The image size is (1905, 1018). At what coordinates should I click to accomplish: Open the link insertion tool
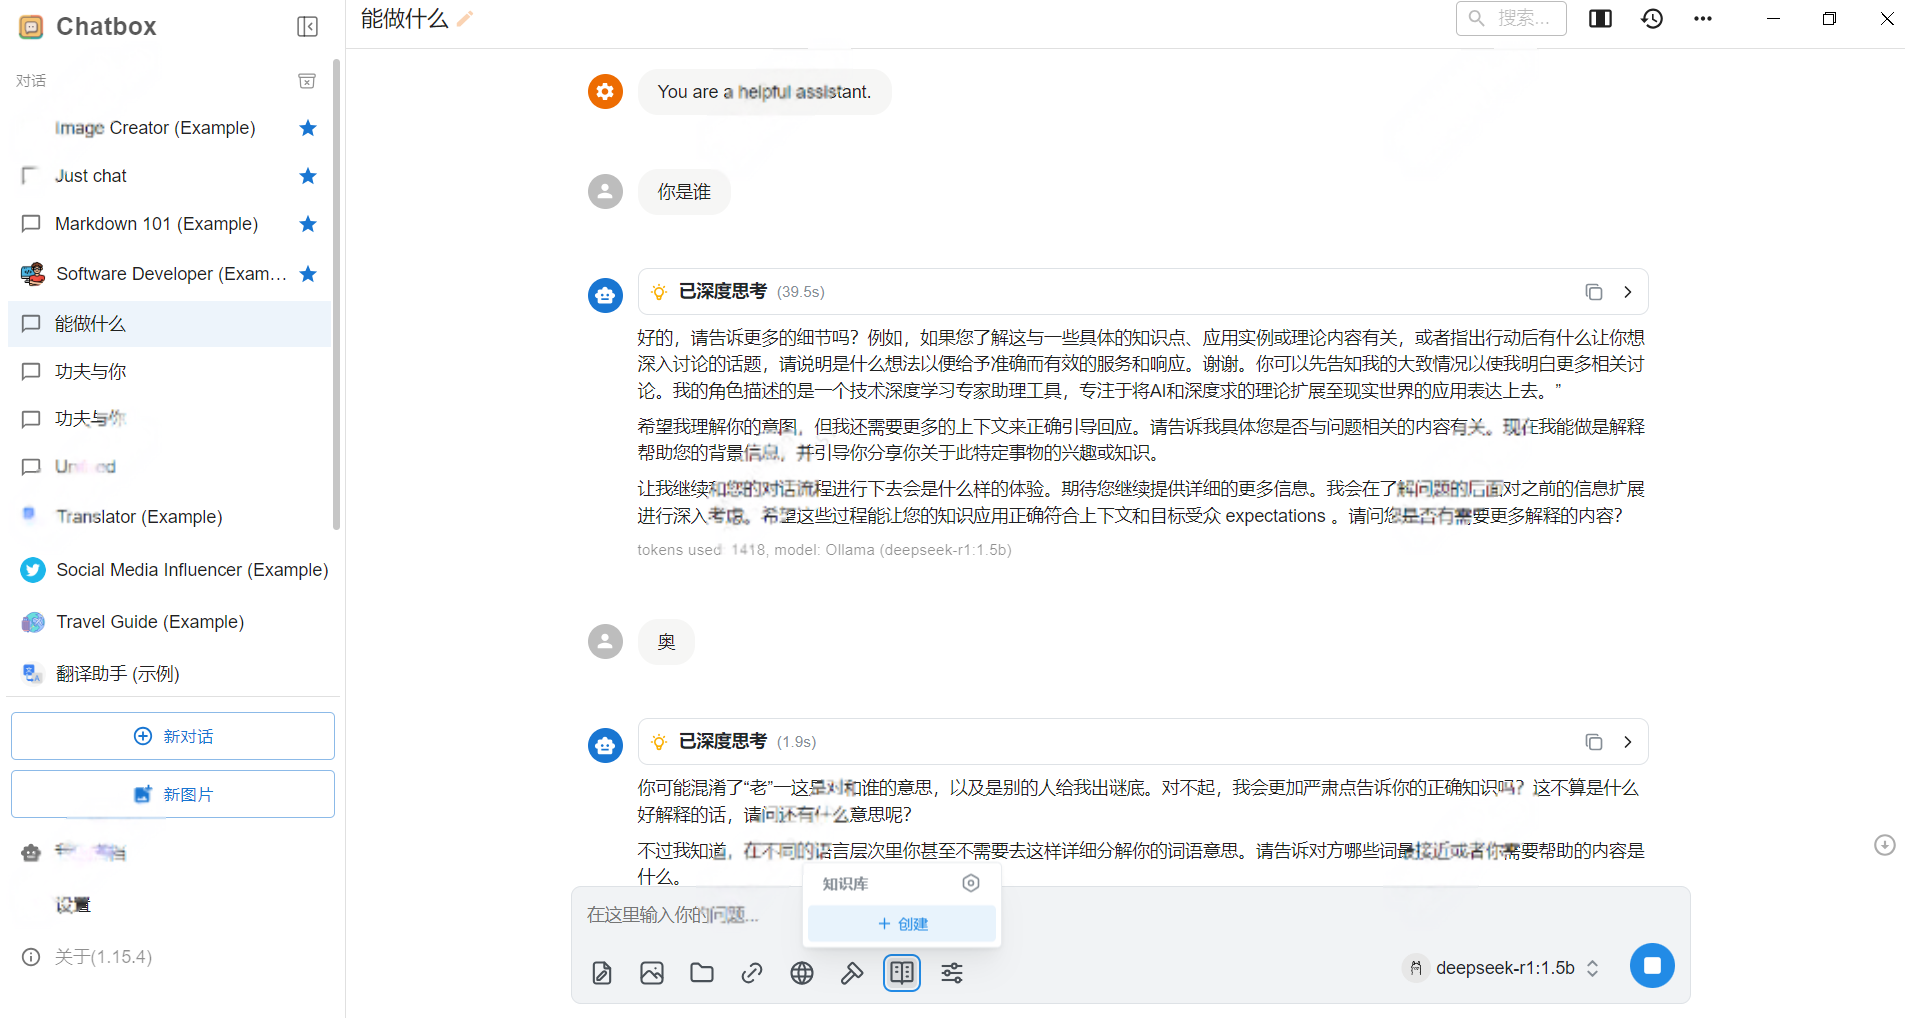[751, 972]
